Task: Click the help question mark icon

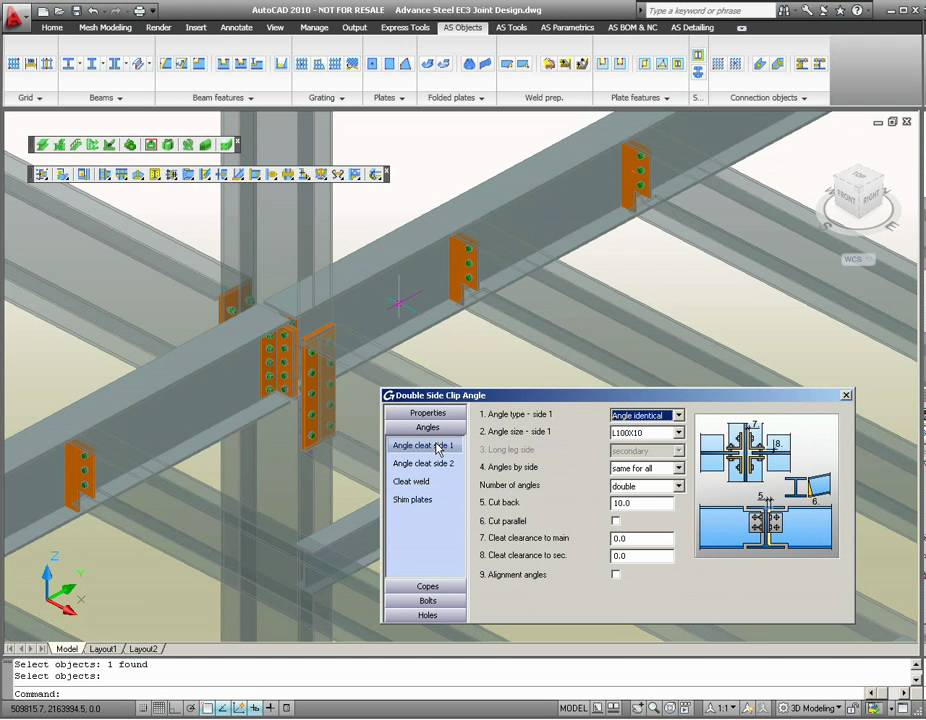Action: [x=857, y=11]
